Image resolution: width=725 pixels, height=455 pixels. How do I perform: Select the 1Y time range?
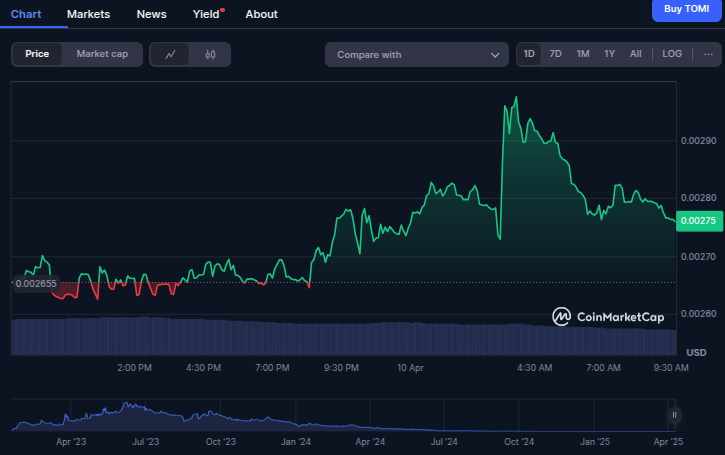point(609,54)
